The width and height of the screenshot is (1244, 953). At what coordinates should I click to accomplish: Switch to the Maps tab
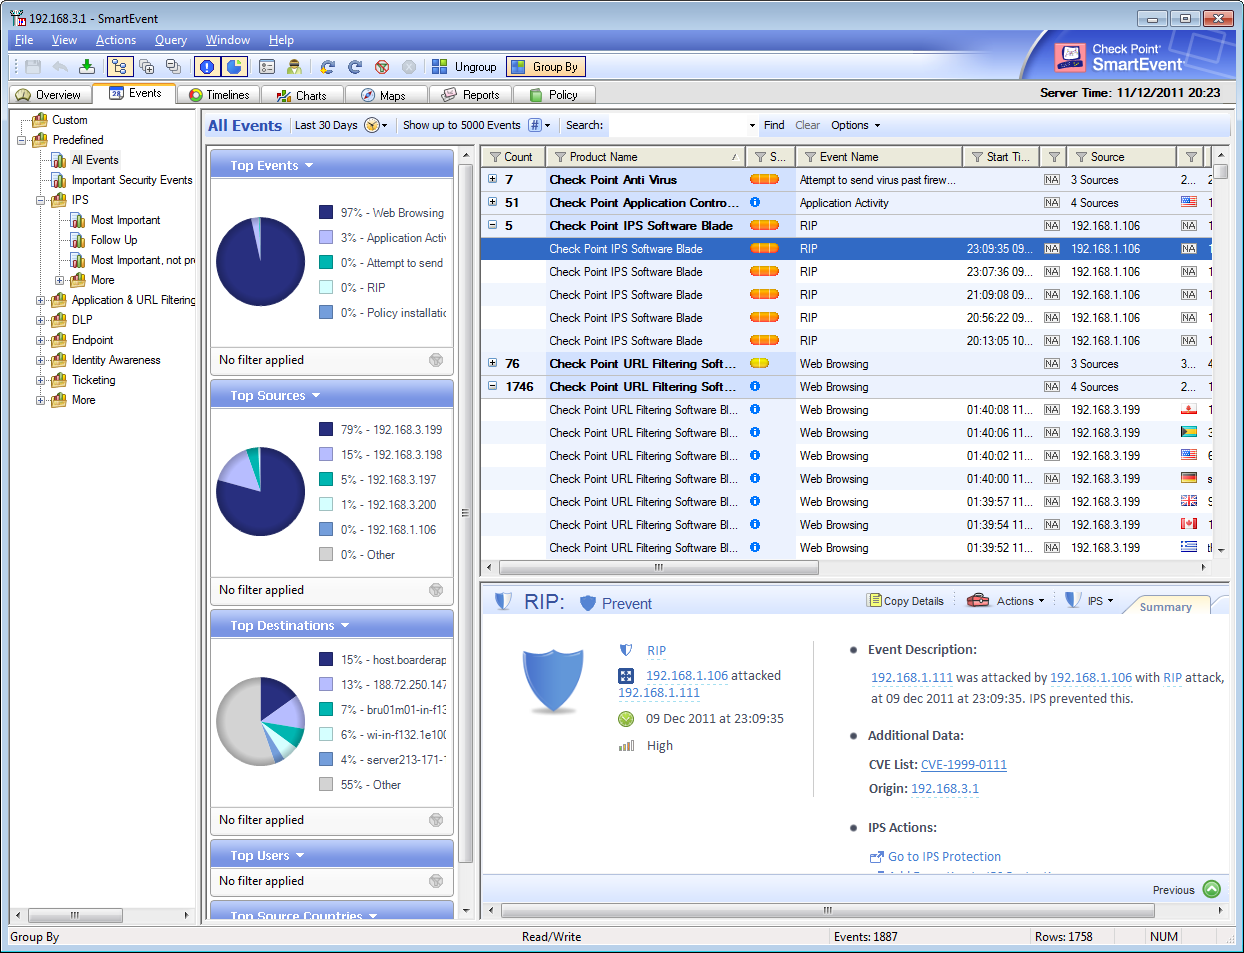click(x=385, y=95)
